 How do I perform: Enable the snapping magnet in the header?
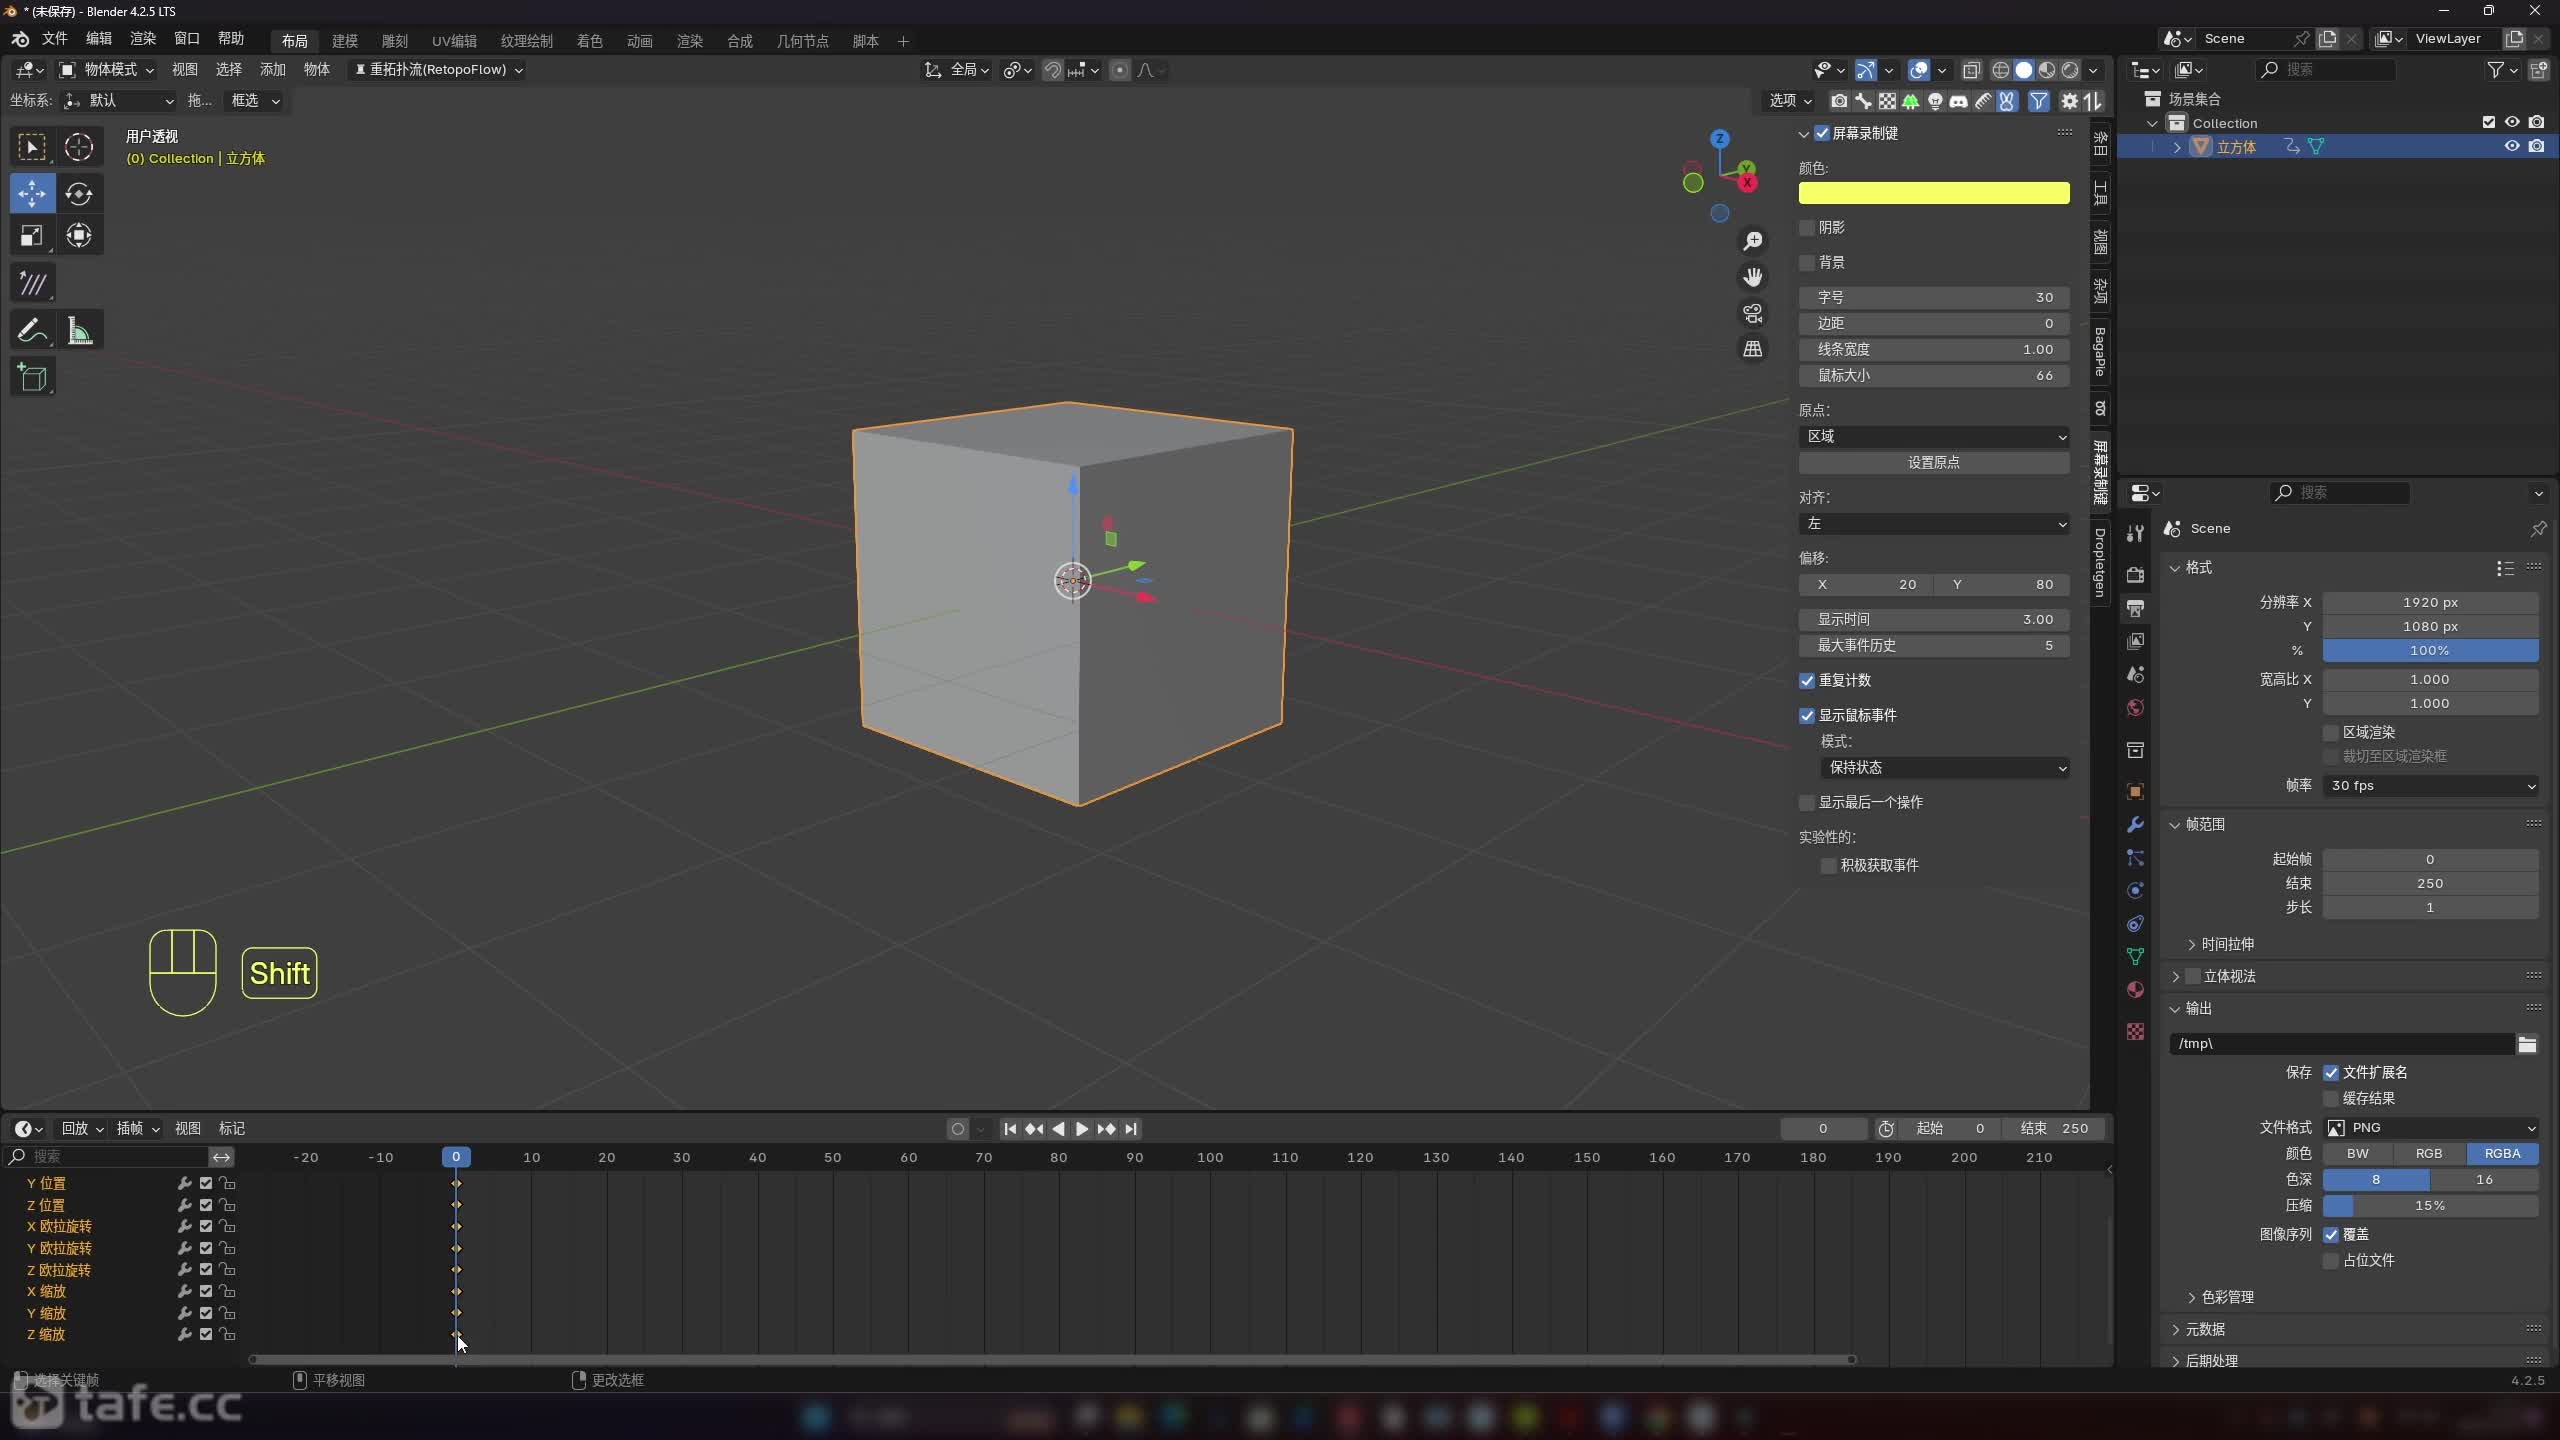click(1052, 70)
